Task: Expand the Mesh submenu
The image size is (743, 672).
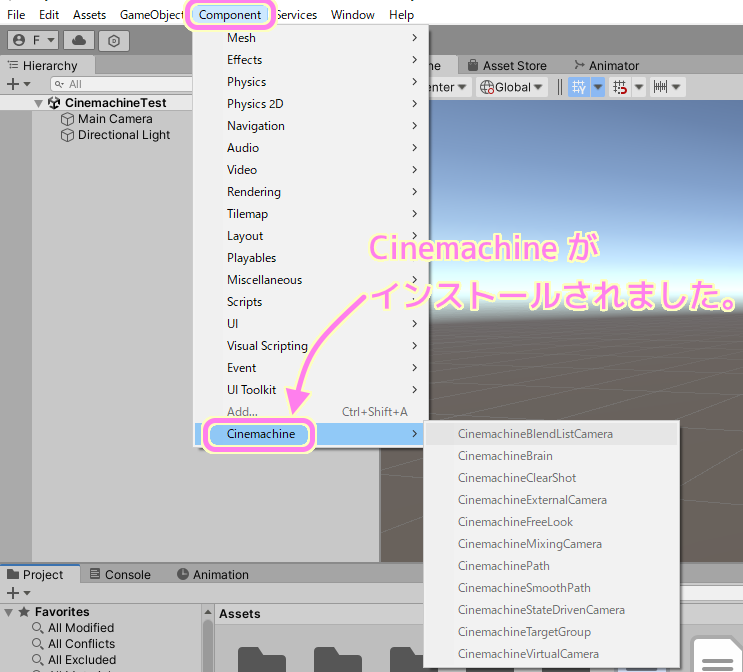Action: pos(311,38)
